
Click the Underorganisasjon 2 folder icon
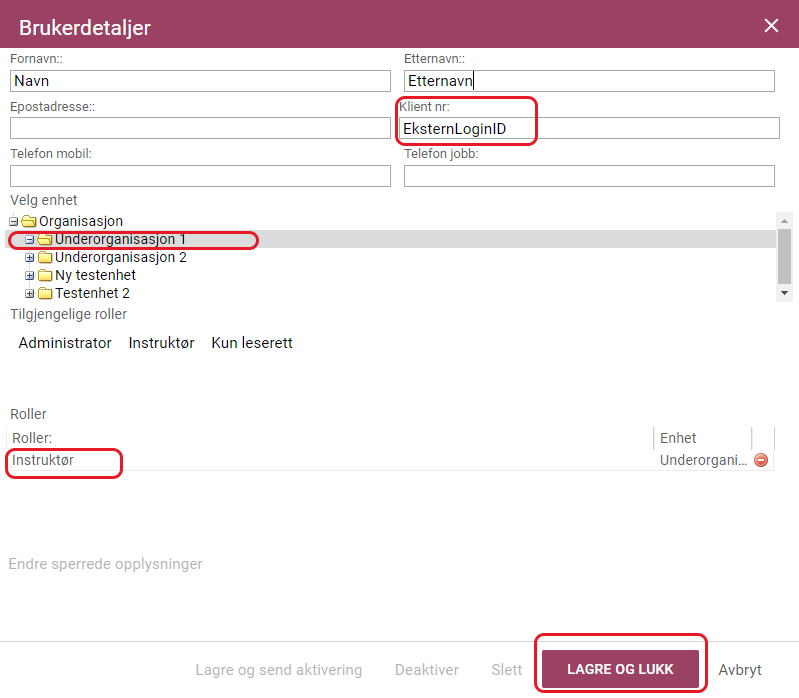[x=45, y=257]
